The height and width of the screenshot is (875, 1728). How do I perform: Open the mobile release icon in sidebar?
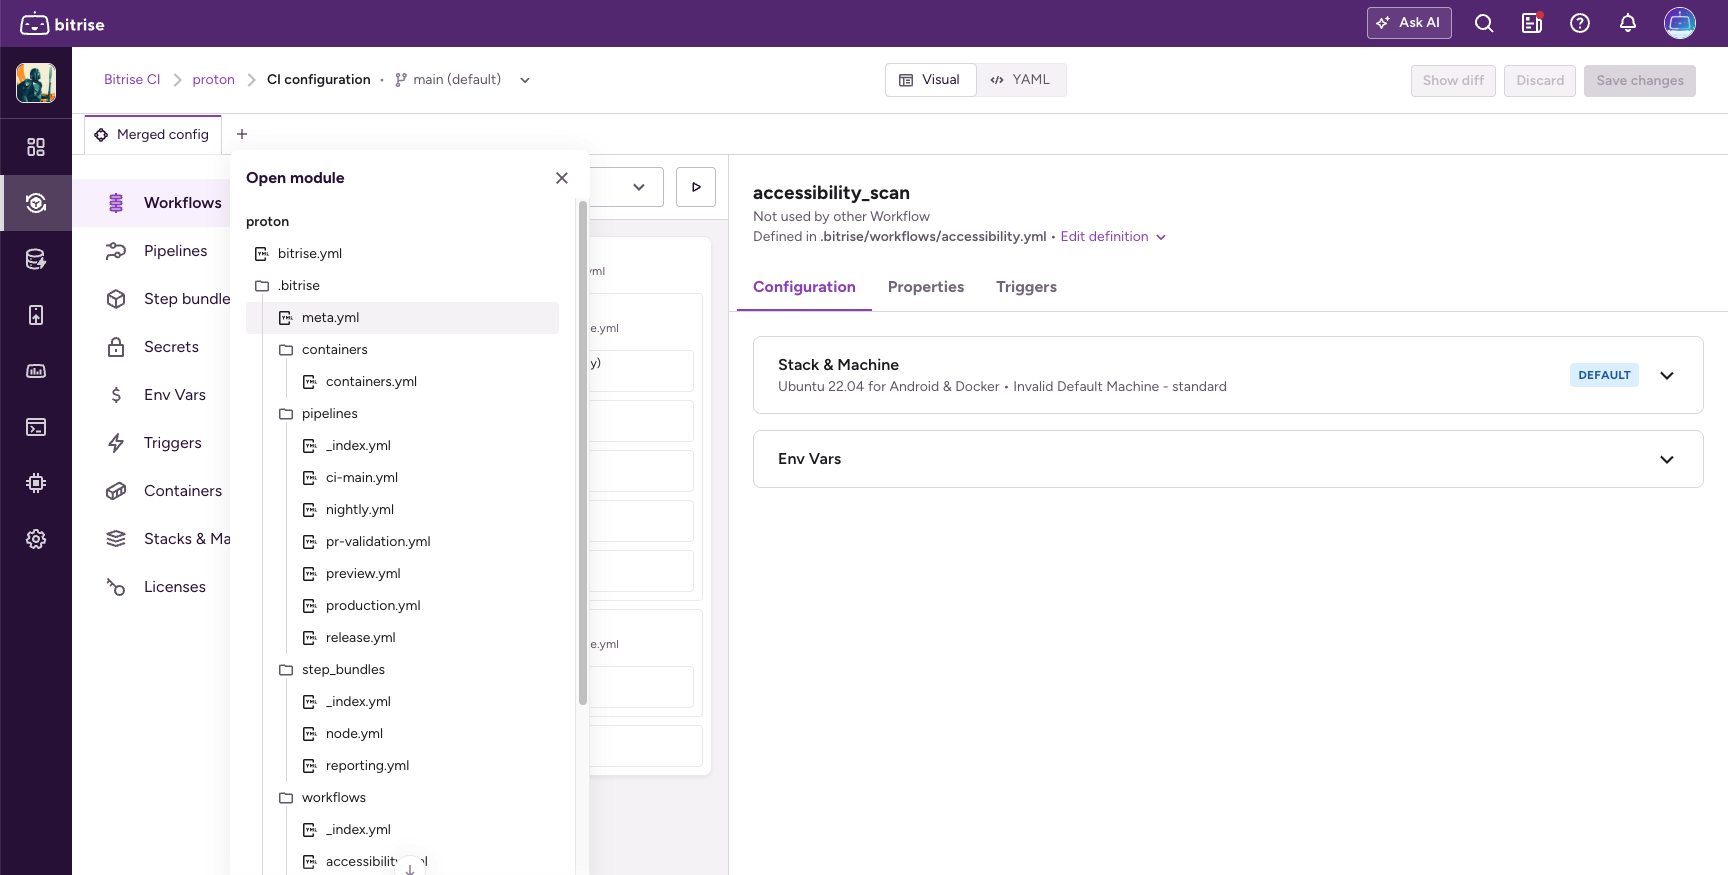(x=36, y=315)
